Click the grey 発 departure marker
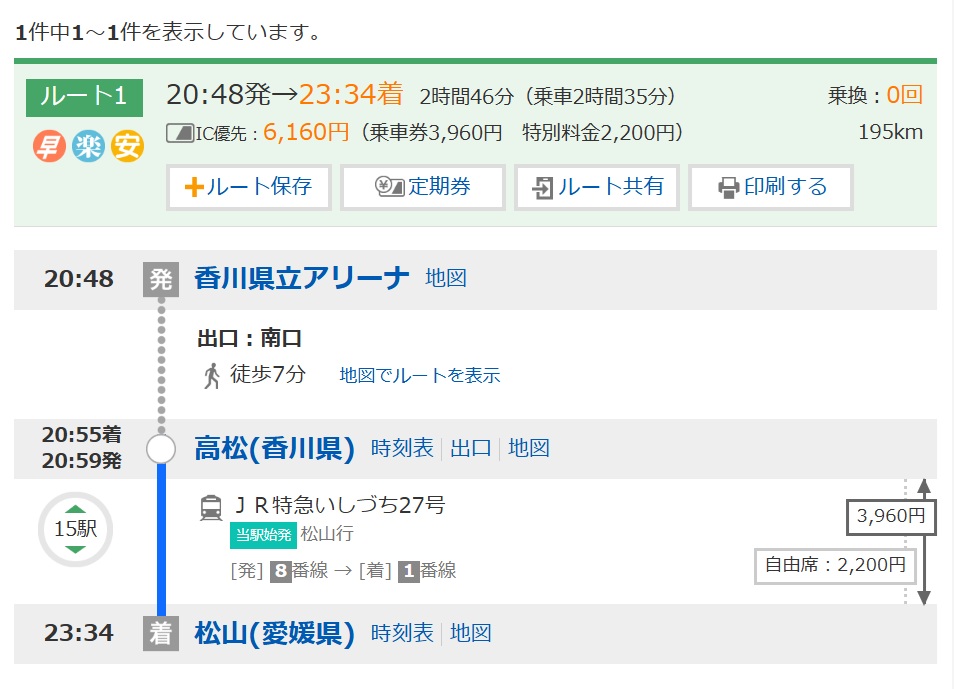The image size is (954, 689). 160,279
